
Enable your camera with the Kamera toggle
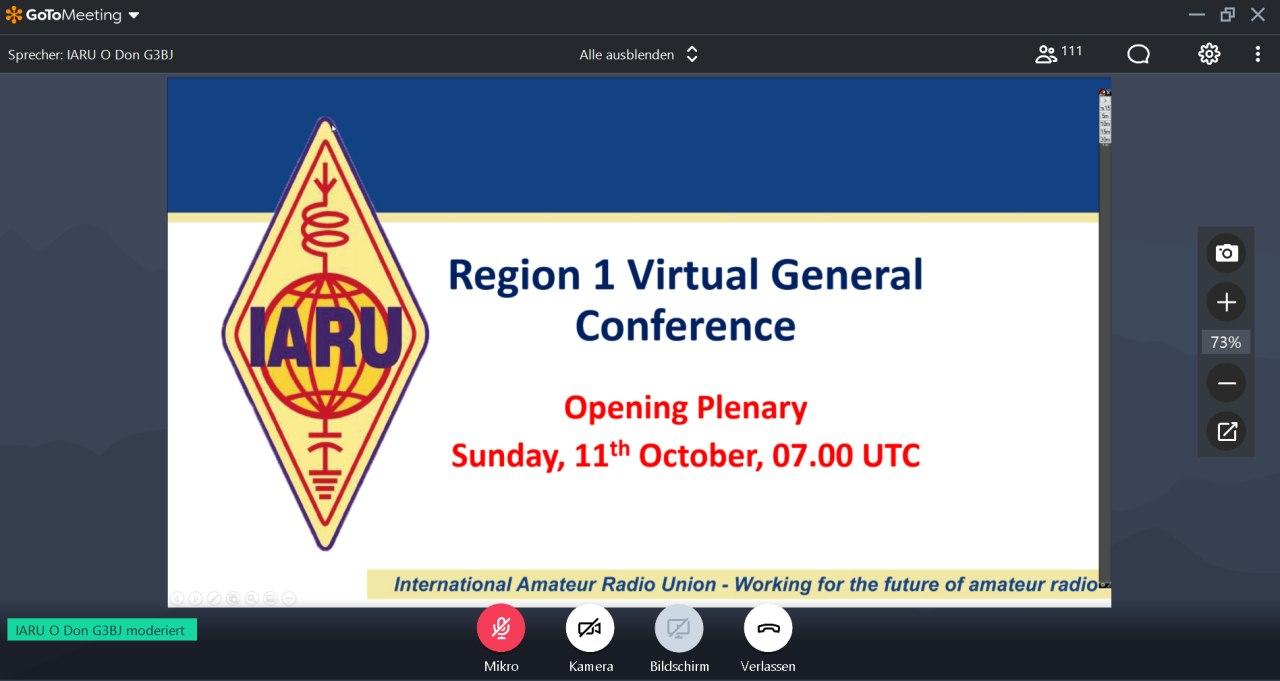click(x=589, y=627)
